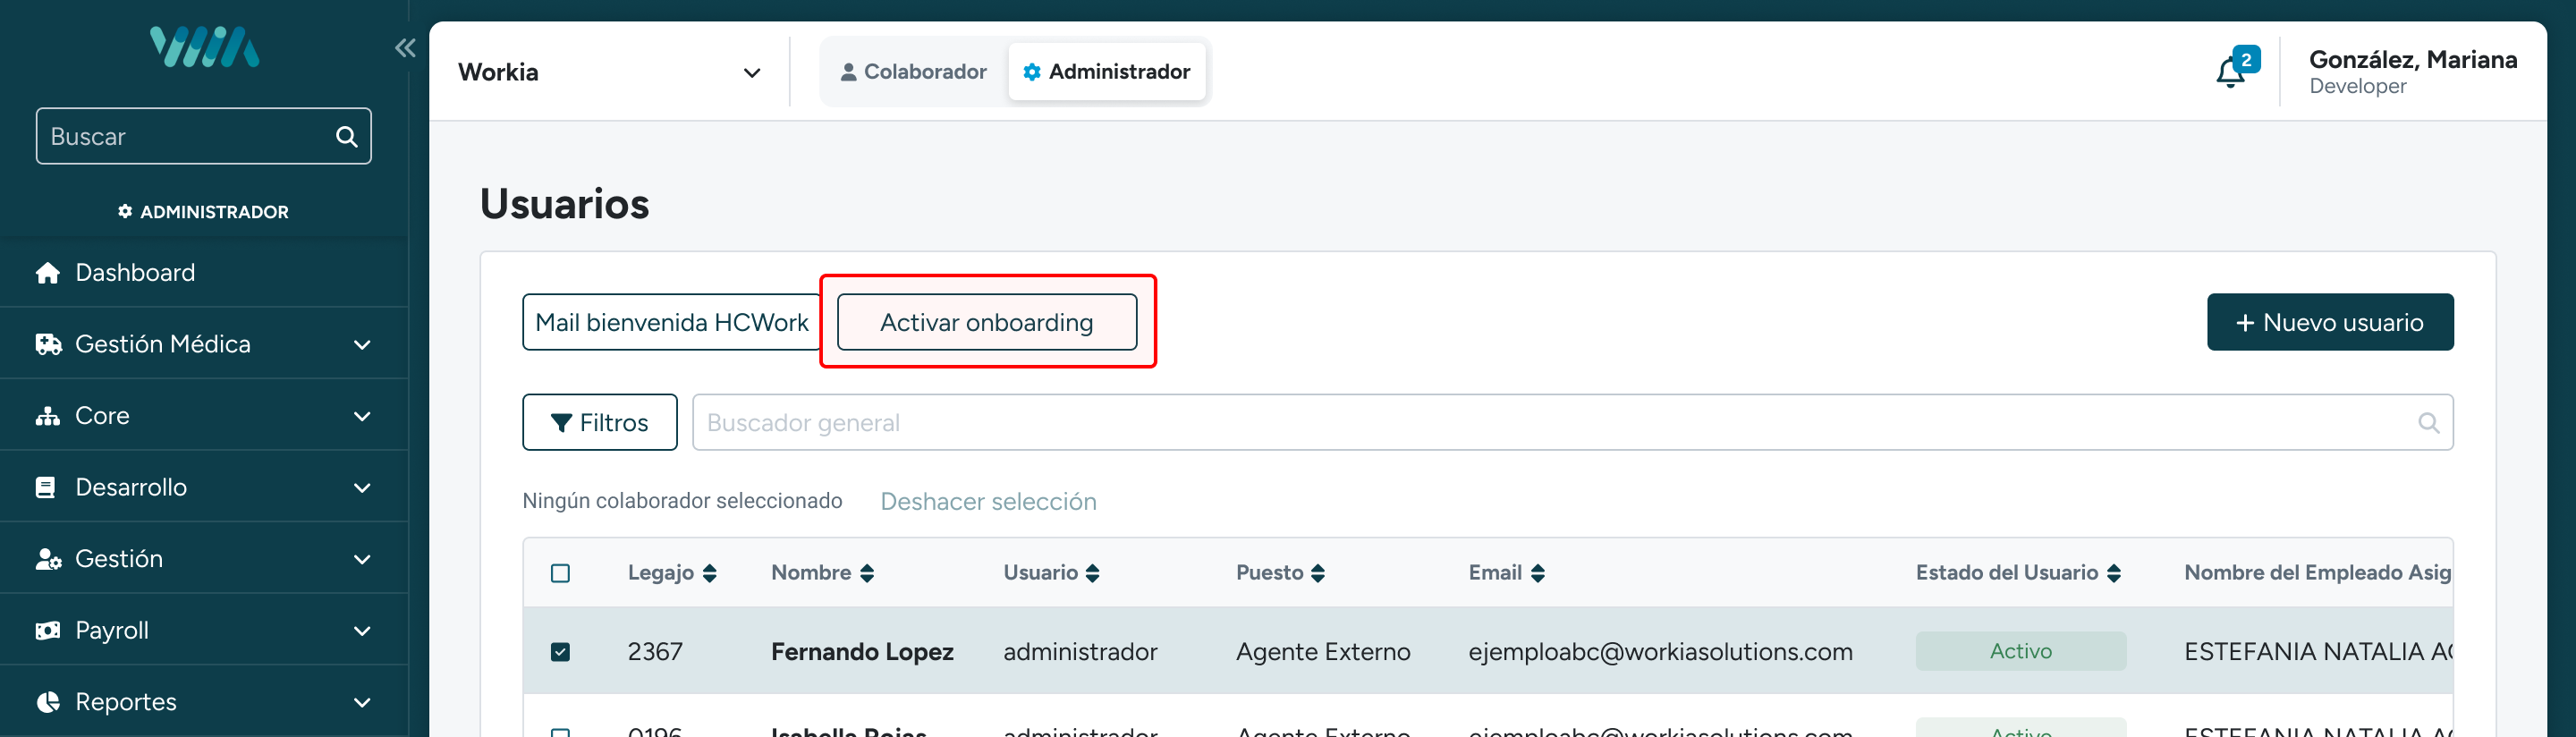Expand the Reportes menu
This screenshot has width=2576, height=737.
pos(362,702)
